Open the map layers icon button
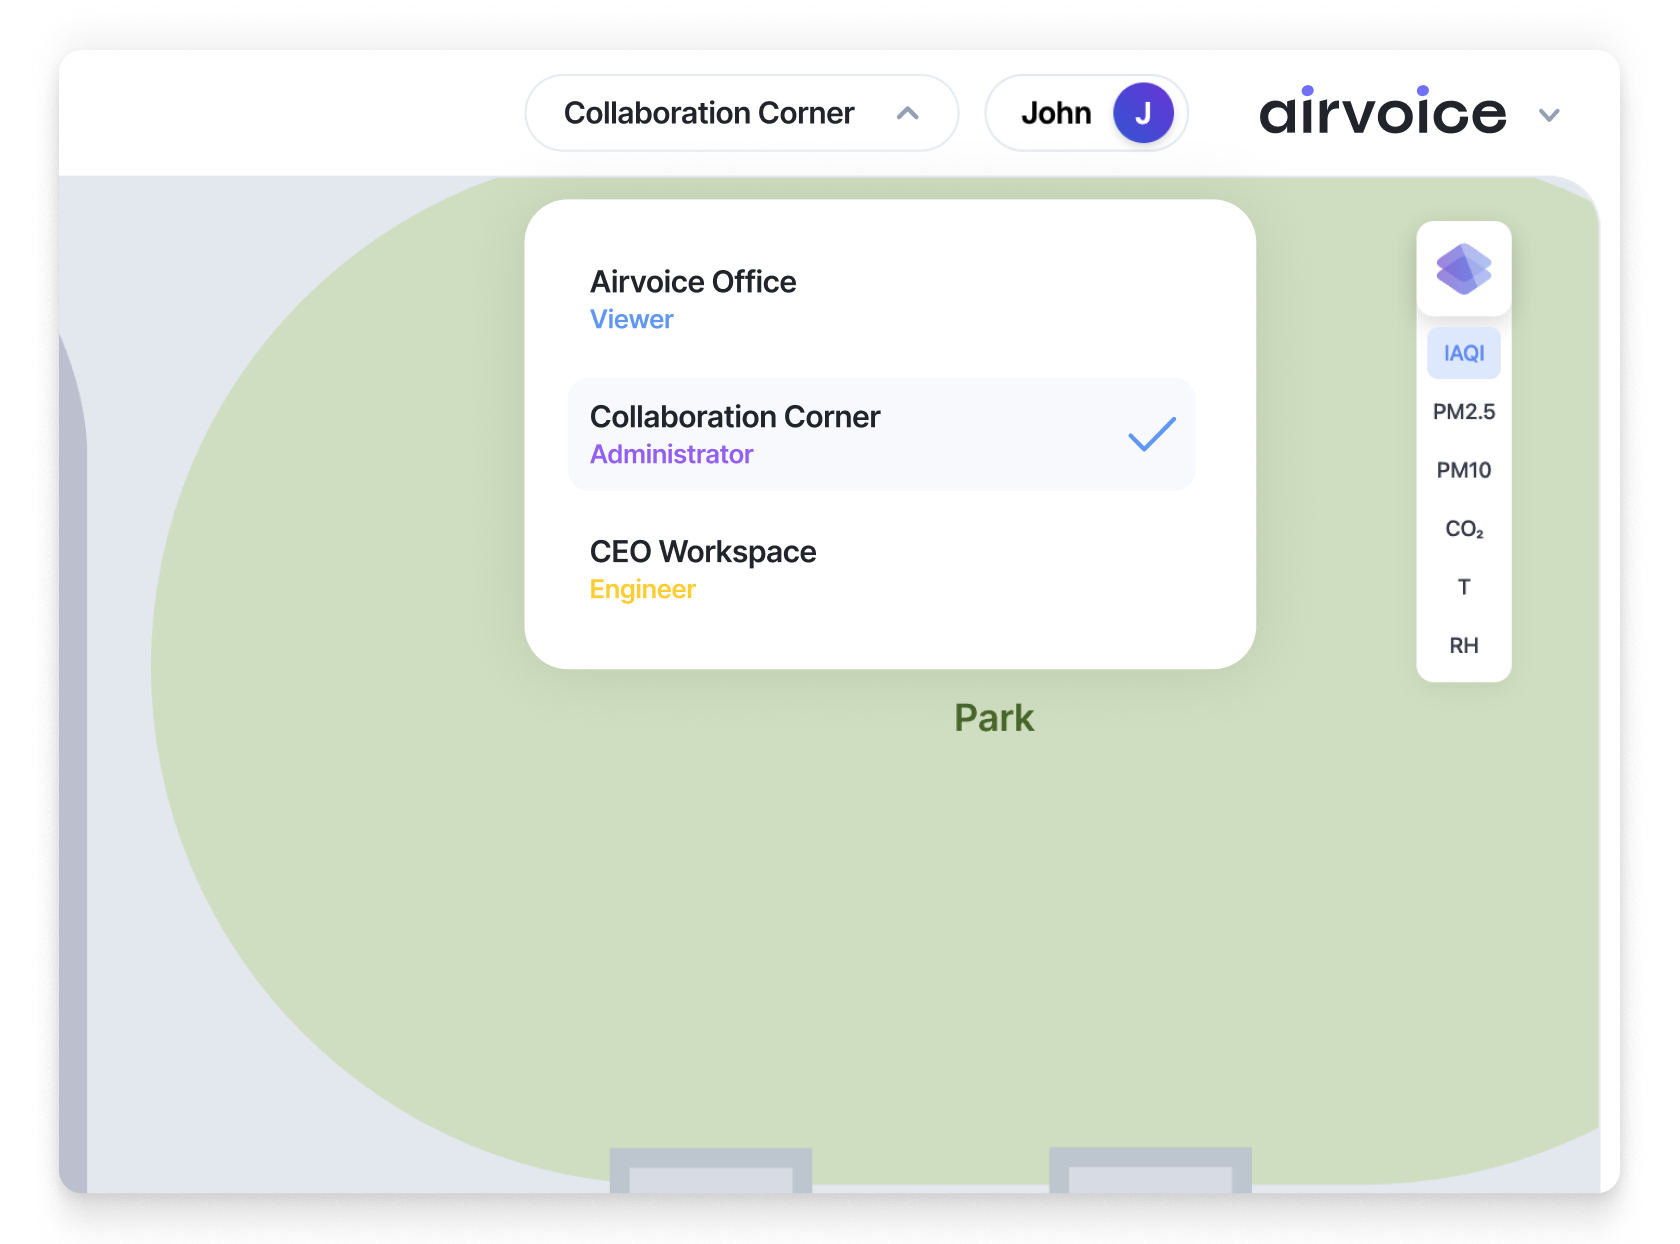The image size is (1680, 1244). click(1463, 268)
